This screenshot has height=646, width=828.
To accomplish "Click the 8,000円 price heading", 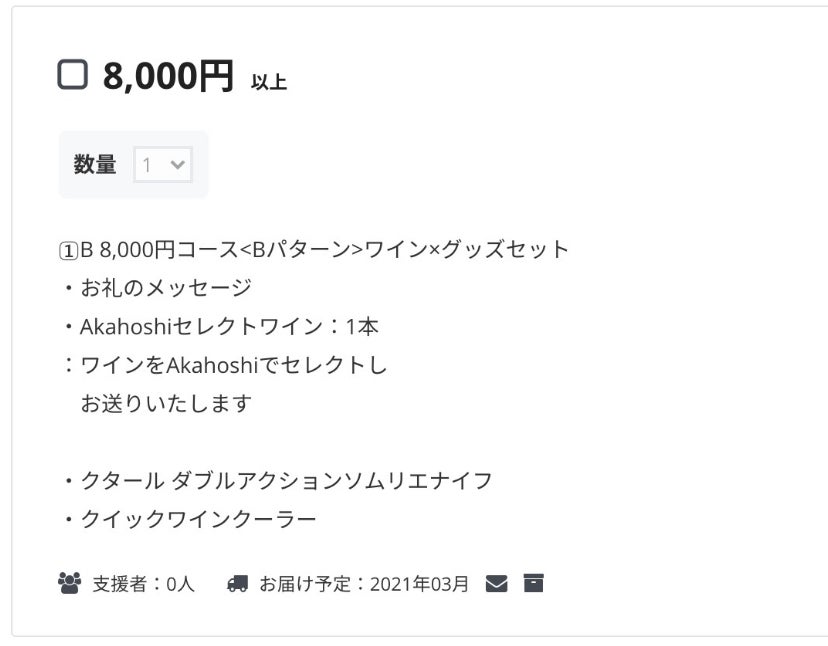I will (x=168, y=76).
